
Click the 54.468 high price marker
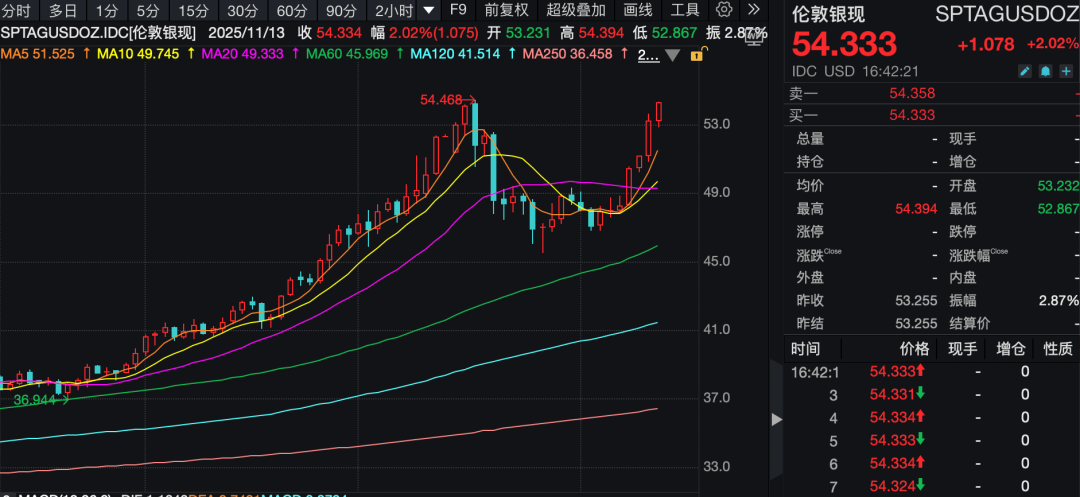[x=445, y=99]
